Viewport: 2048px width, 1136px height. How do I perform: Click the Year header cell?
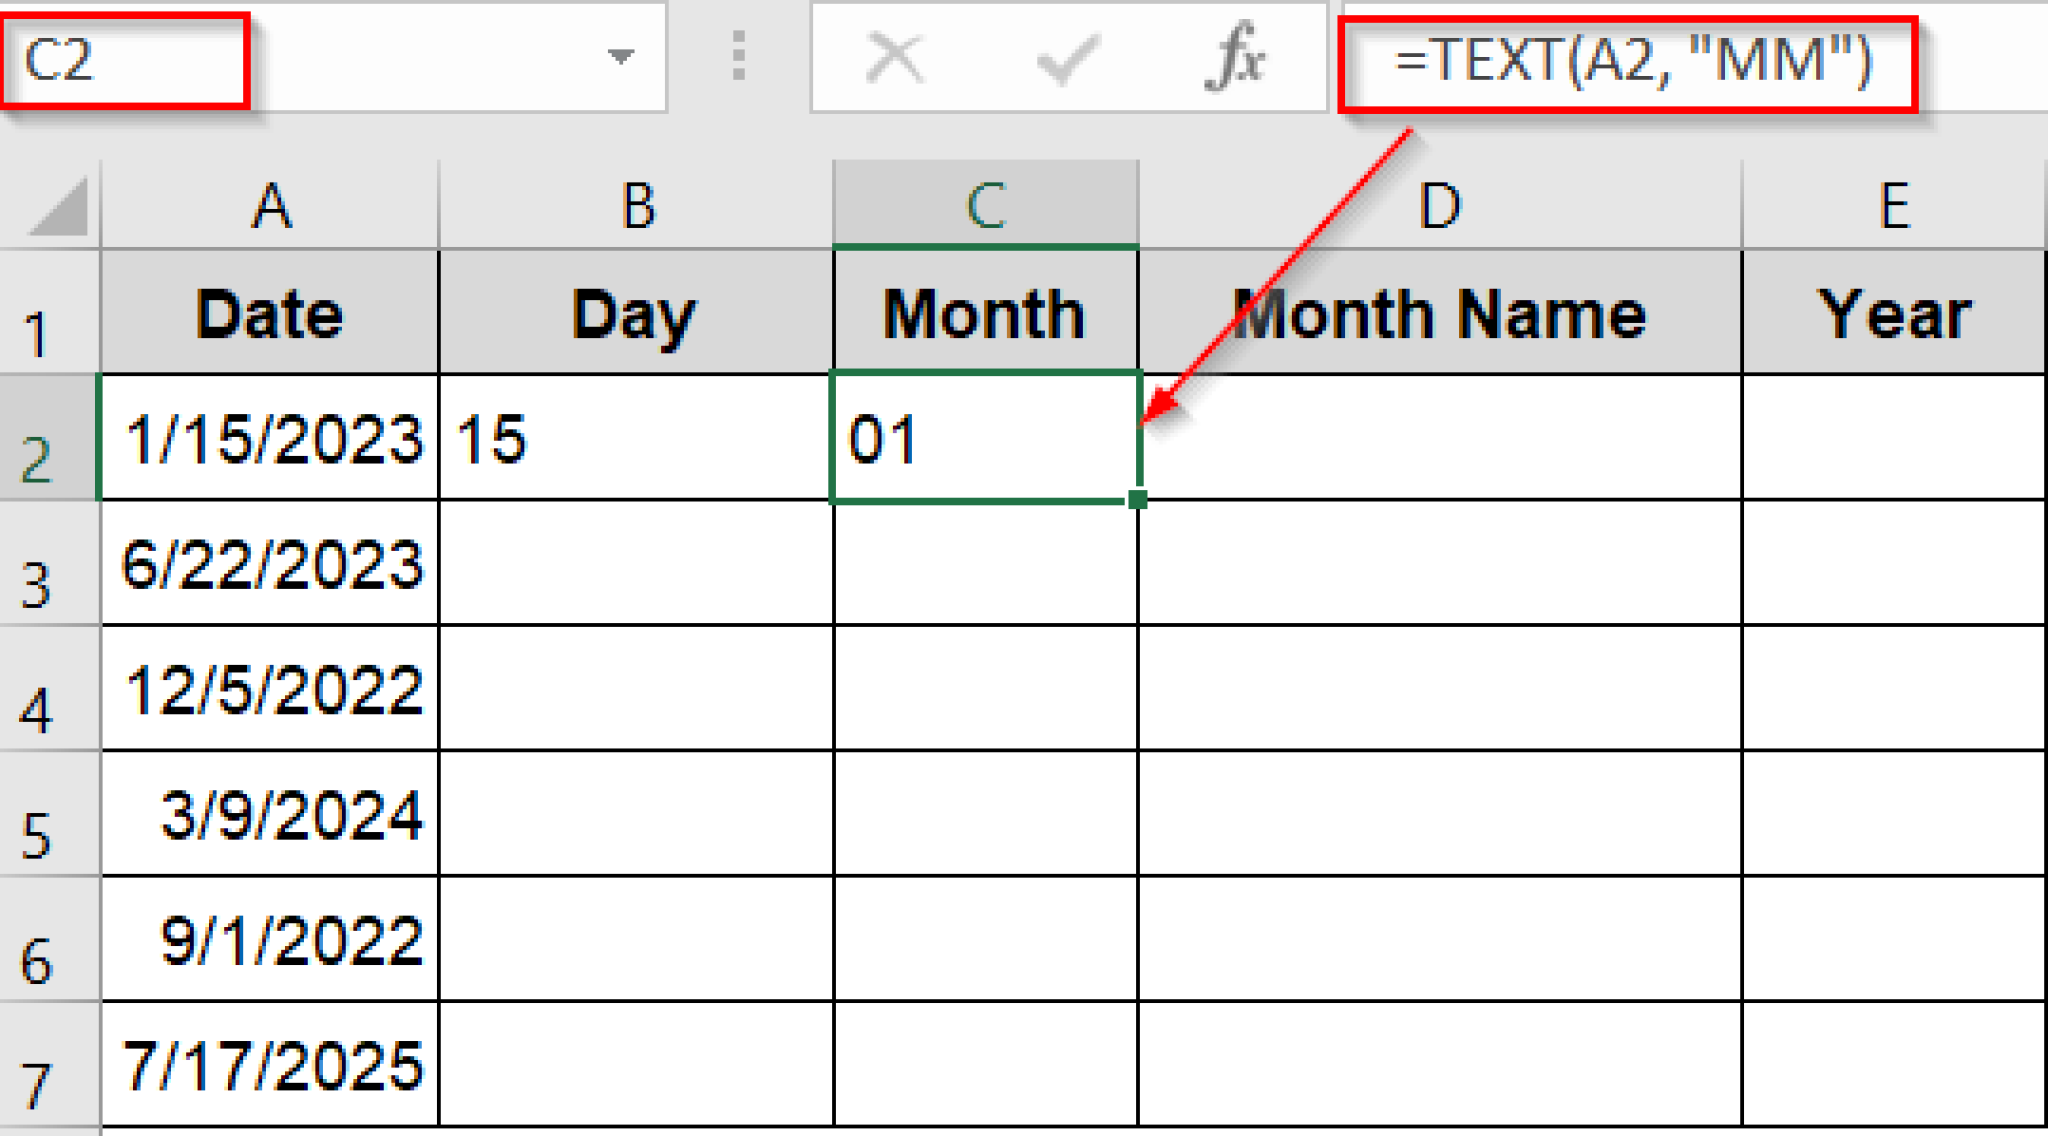pos(1893,315)
